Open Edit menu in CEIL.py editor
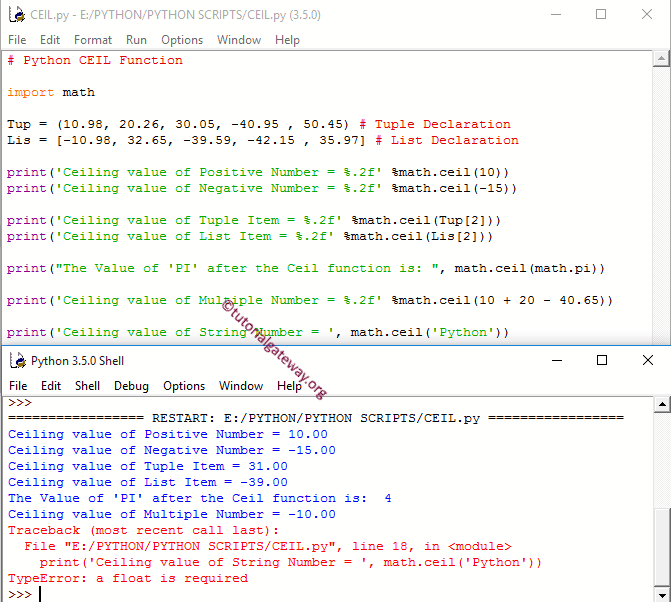The height and width of the screenshot is (602, 671). (x=50, y=40)
